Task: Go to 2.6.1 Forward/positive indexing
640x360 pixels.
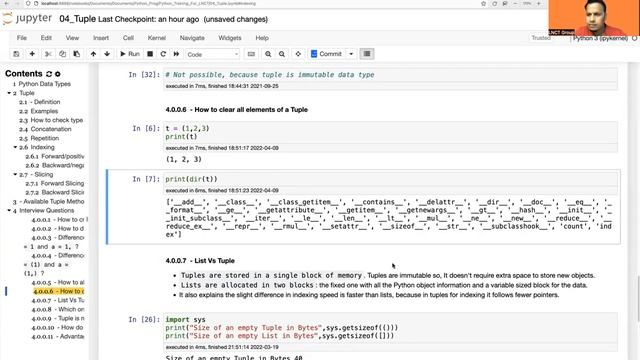Action: (x=55, y=156)
